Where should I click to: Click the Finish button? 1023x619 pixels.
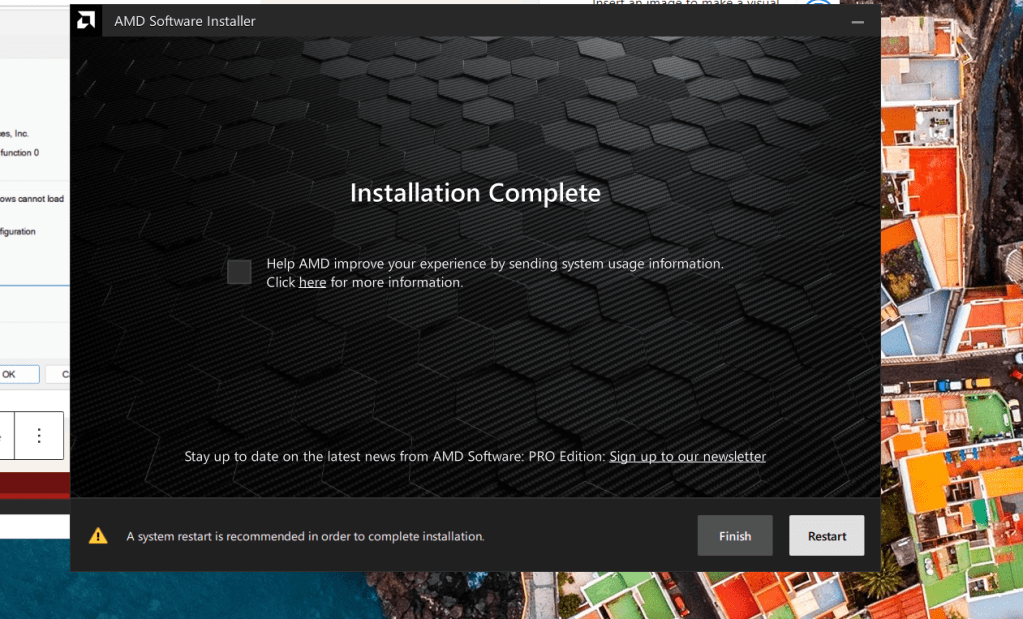tap(735, 536)
